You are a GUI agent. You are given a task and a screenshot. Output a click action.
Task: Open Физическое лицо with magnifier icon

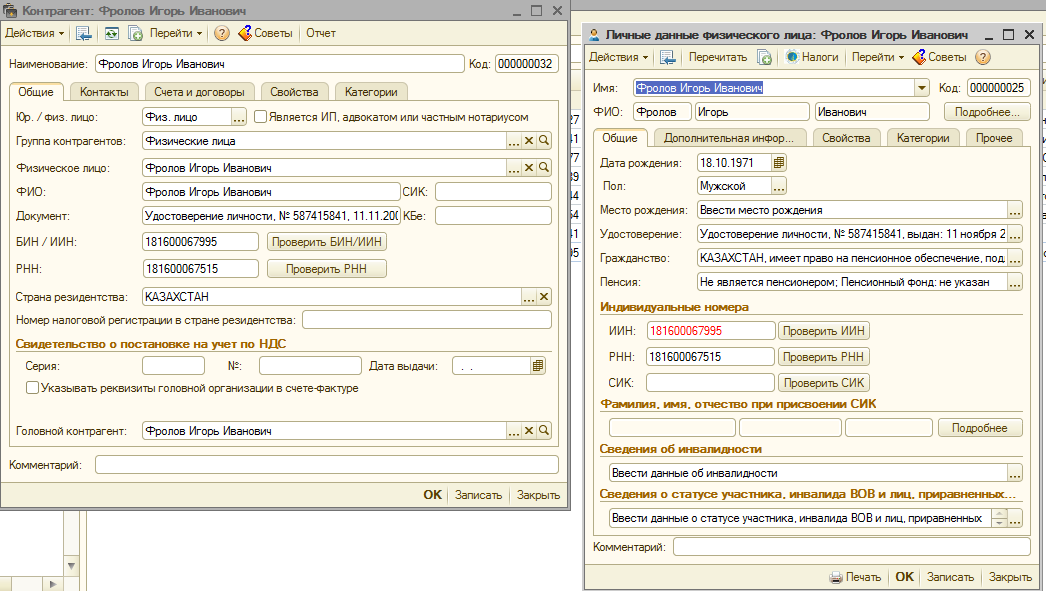pyautogui.click(x=544, y=167)
